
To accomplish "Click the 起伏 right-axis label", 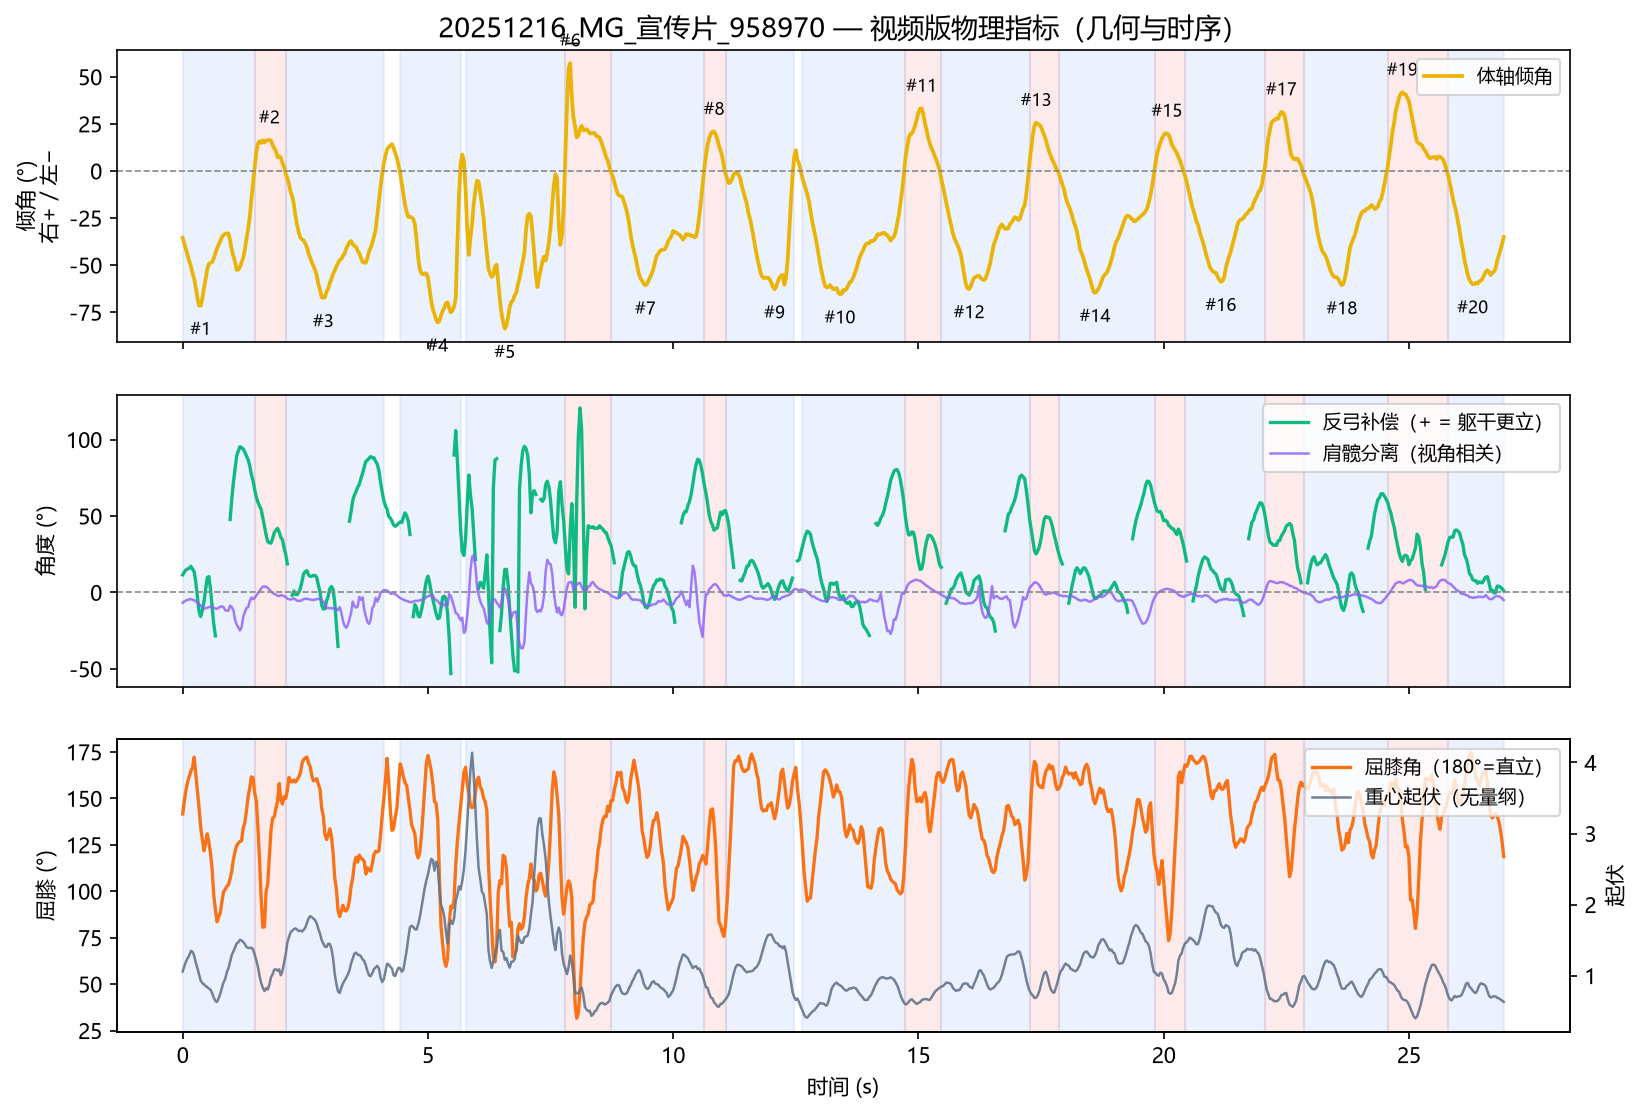I will (1614, 885).
